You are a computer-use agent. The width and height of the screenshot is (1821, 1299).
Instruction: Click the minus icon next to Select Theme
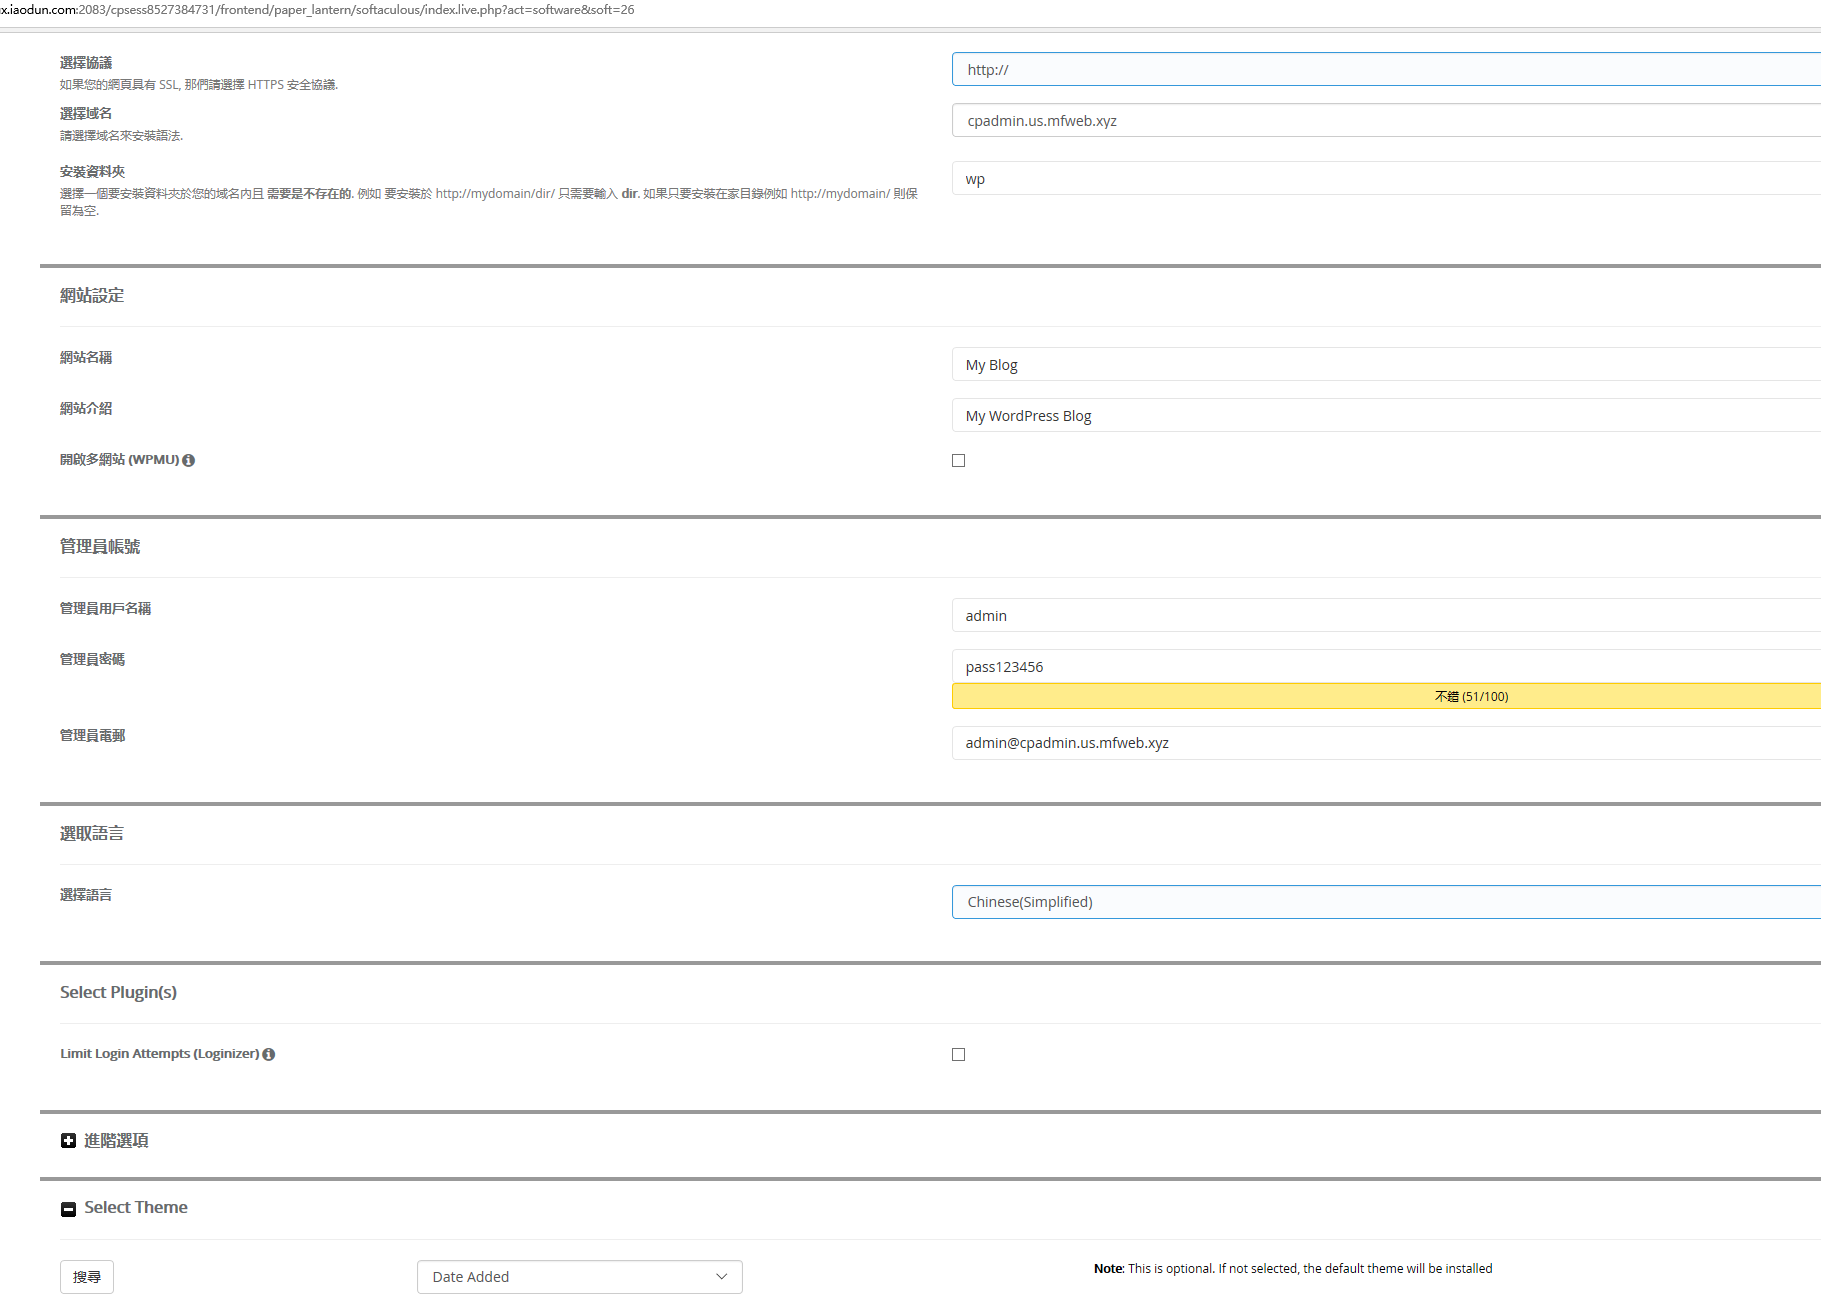68,1209
